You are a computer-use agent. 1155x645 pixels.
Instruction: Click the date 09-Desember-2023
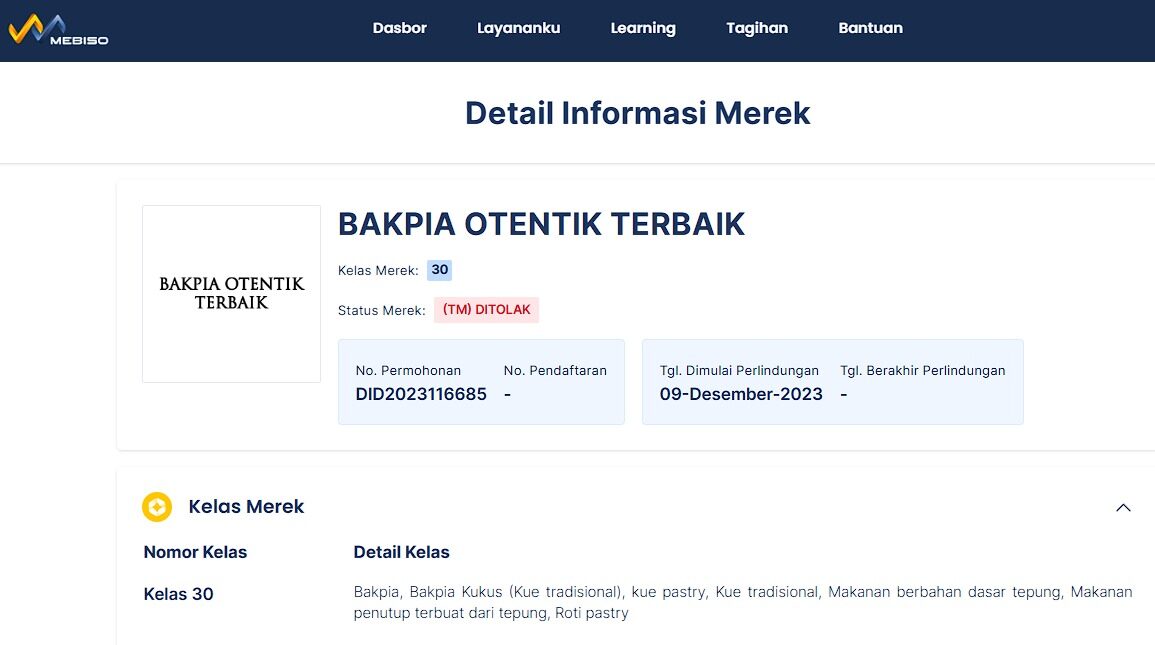741,394
